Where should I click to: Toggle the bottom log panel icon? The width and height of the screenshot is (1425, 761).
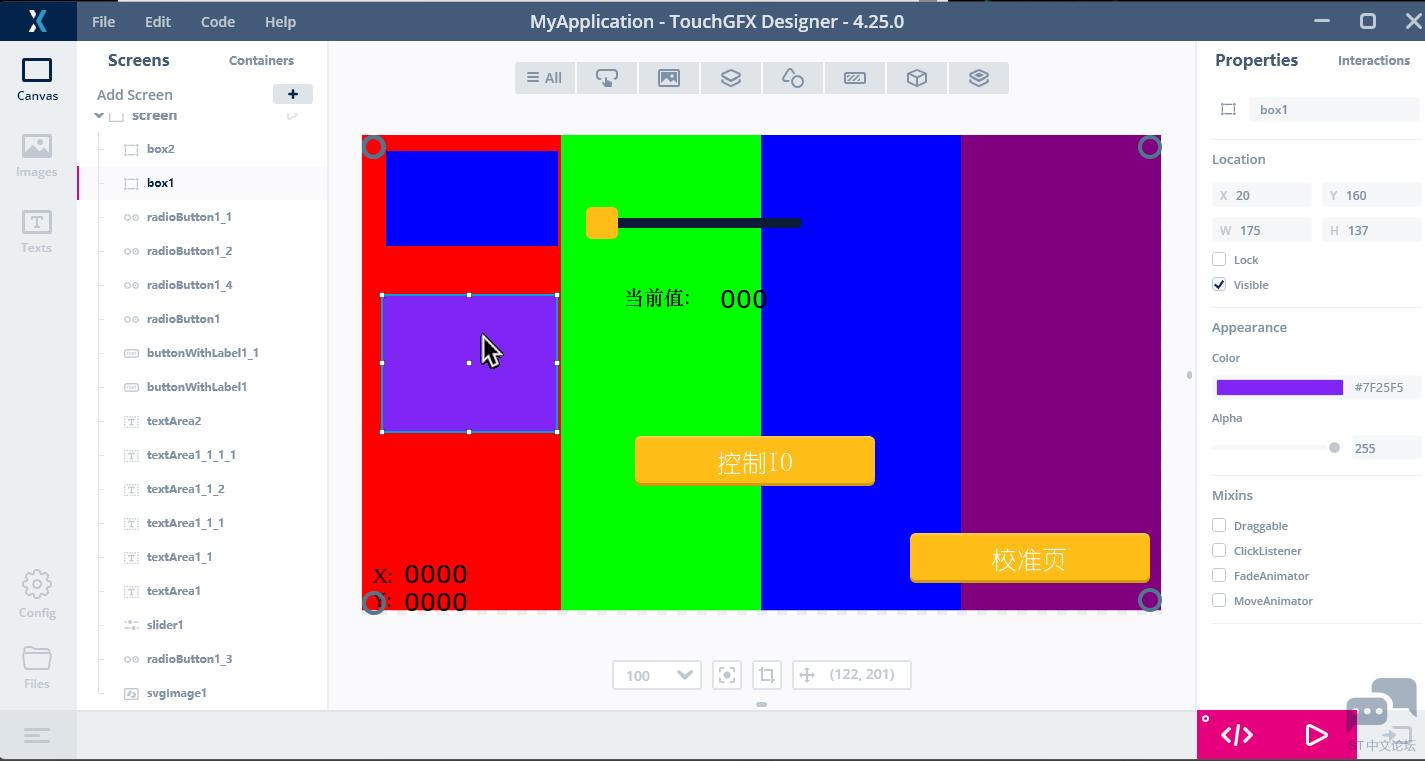(x=37, y=736)
